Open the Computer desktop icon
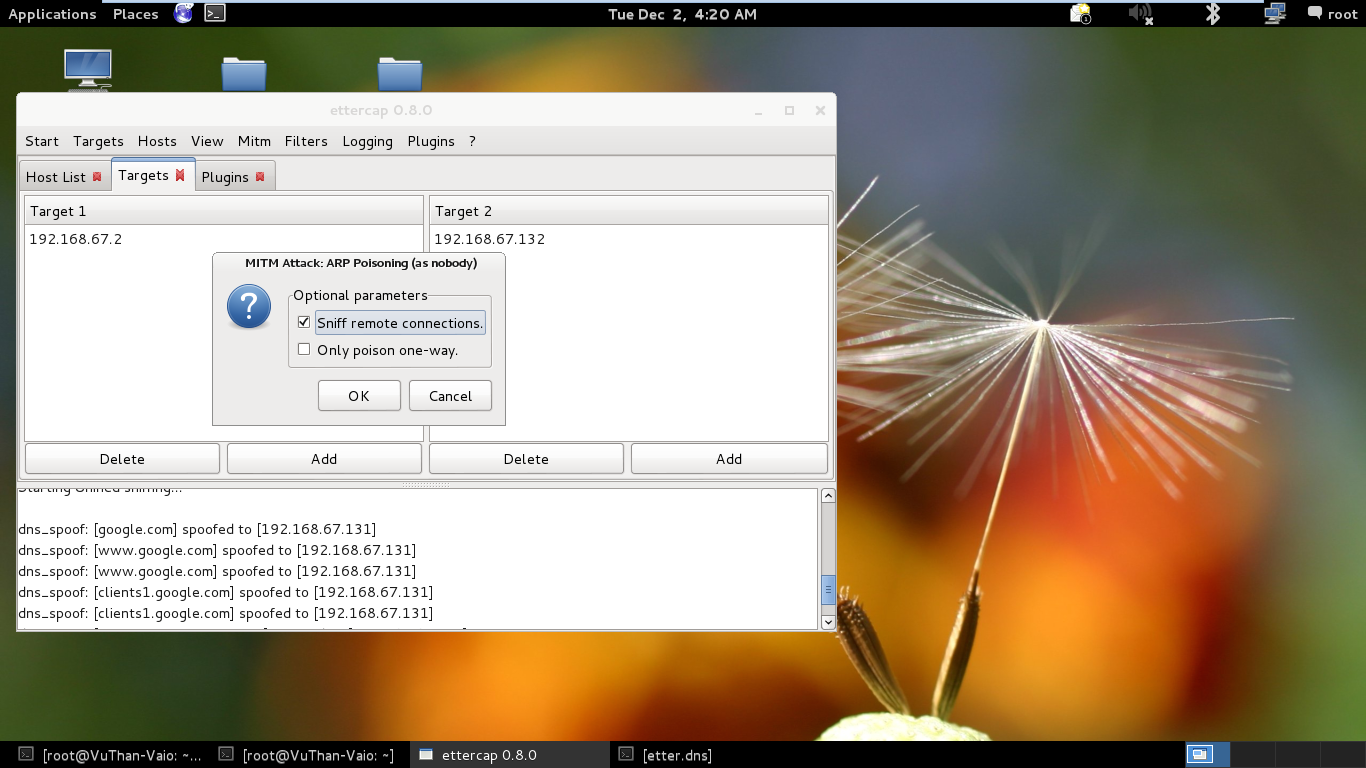This screenshot has width=1366, height=768. click(87, 69)
